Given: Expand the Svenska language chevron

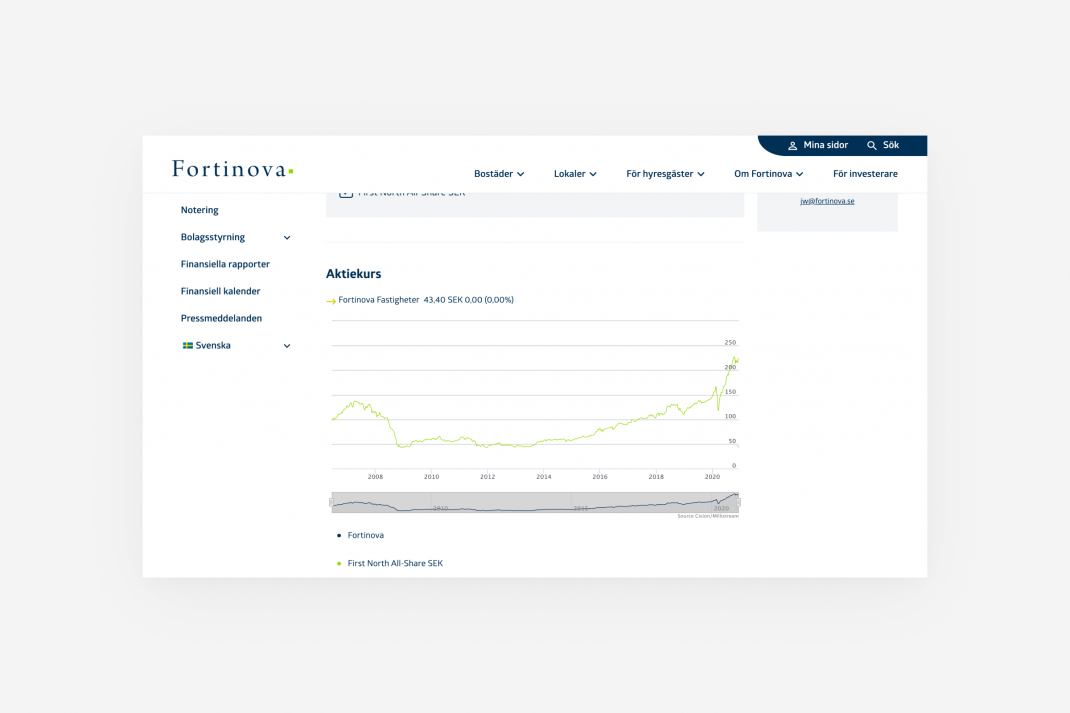Looking at the screenshot, I should (287, 346).
